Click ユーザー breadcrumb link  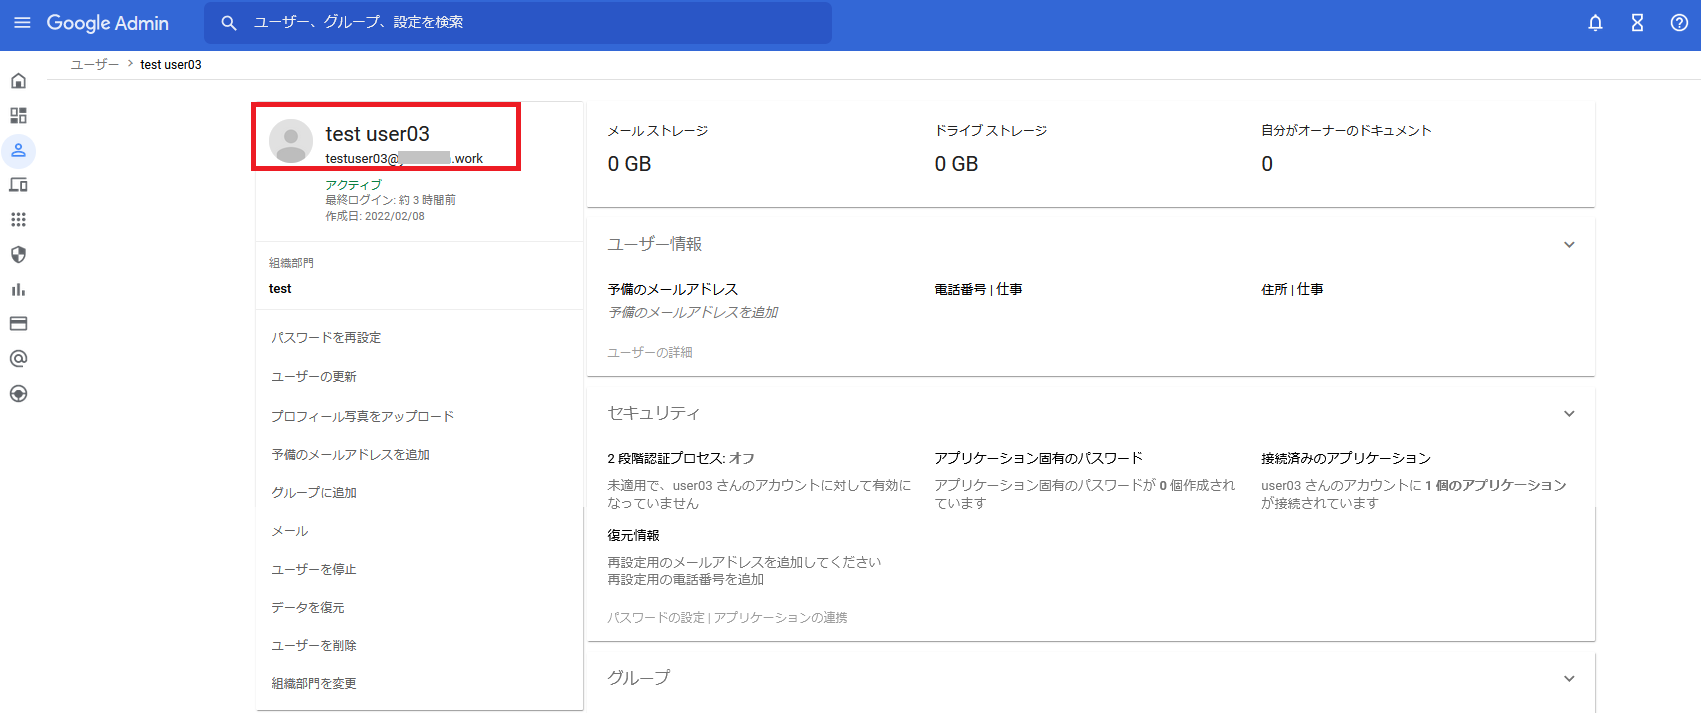(94, 64)
